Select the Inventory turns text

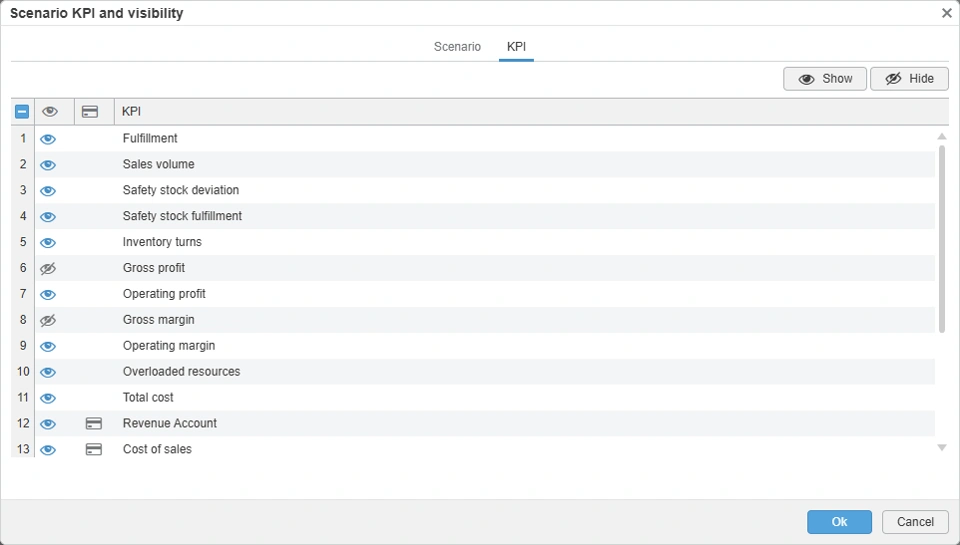(x=162, y=242)
